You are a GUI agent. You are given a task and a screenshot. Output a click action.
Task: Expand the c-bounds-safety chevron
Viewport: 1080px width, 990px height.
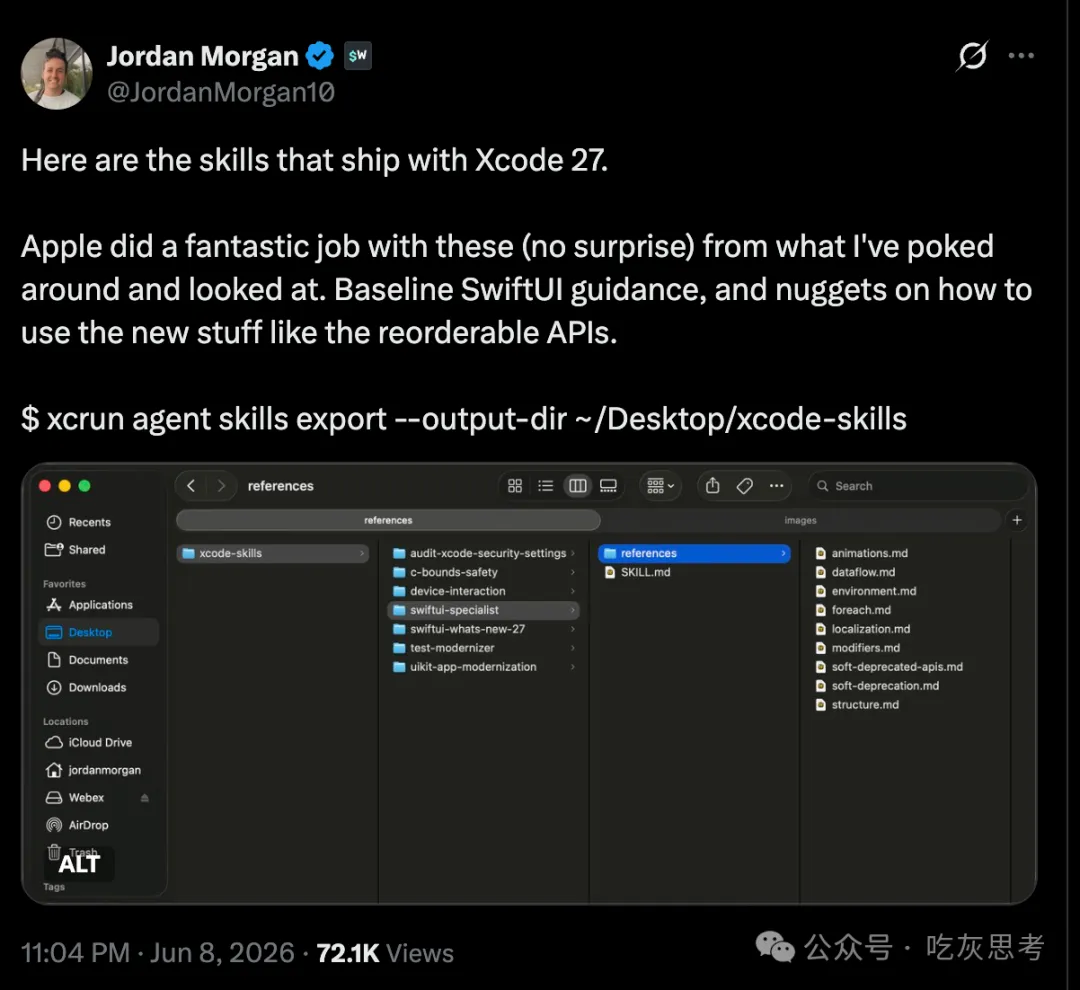[x=572, y=572]
